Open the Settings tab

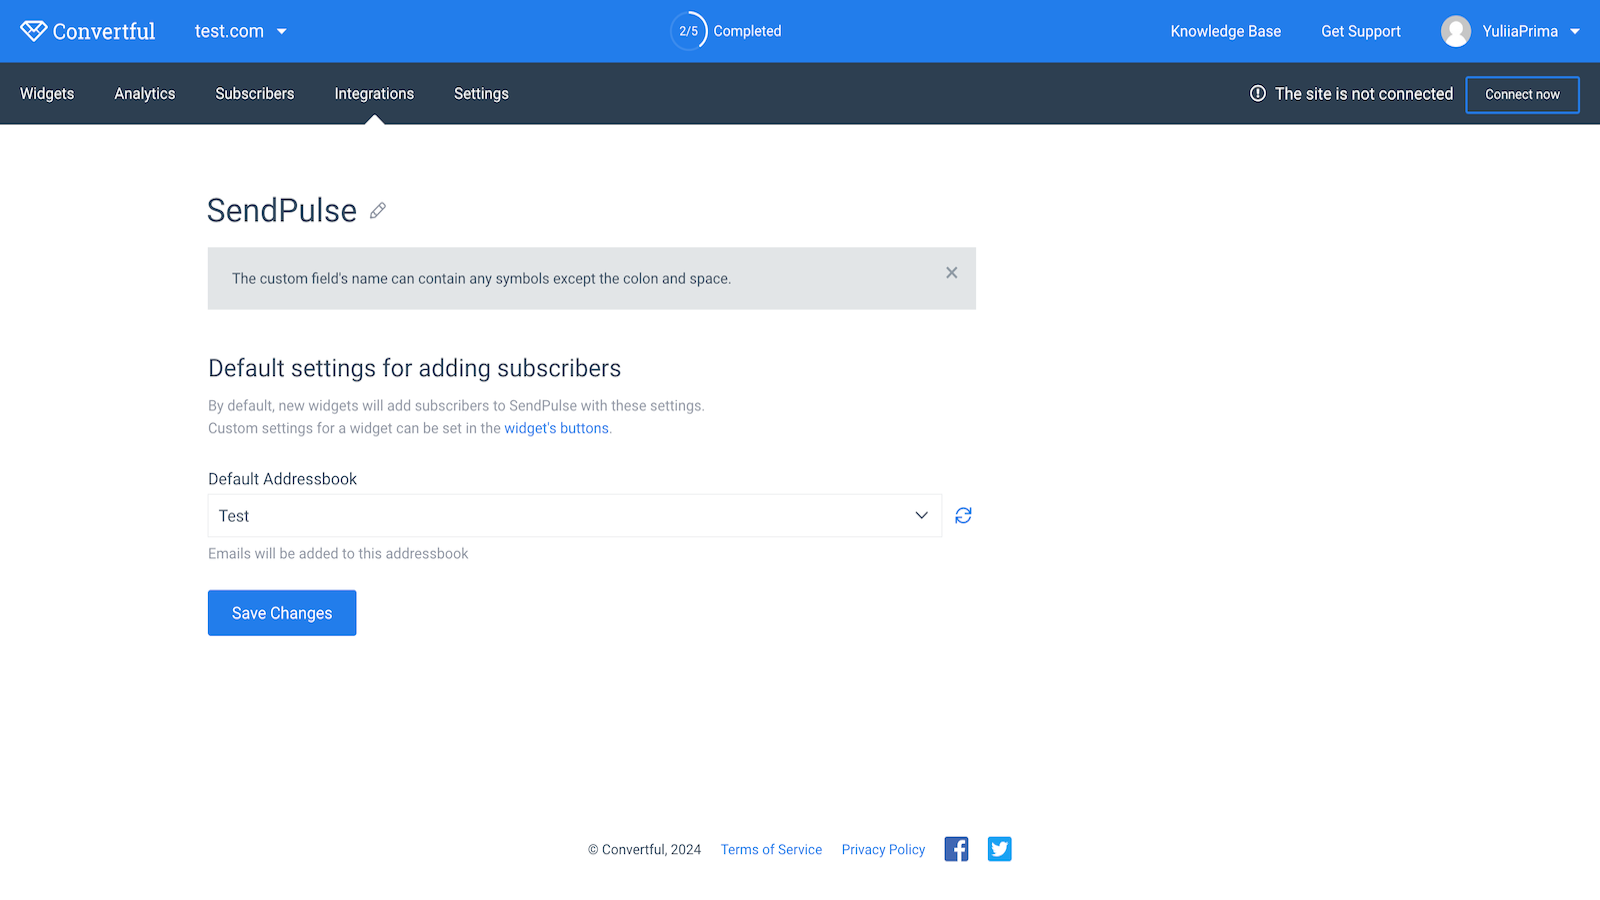[481, 94]
